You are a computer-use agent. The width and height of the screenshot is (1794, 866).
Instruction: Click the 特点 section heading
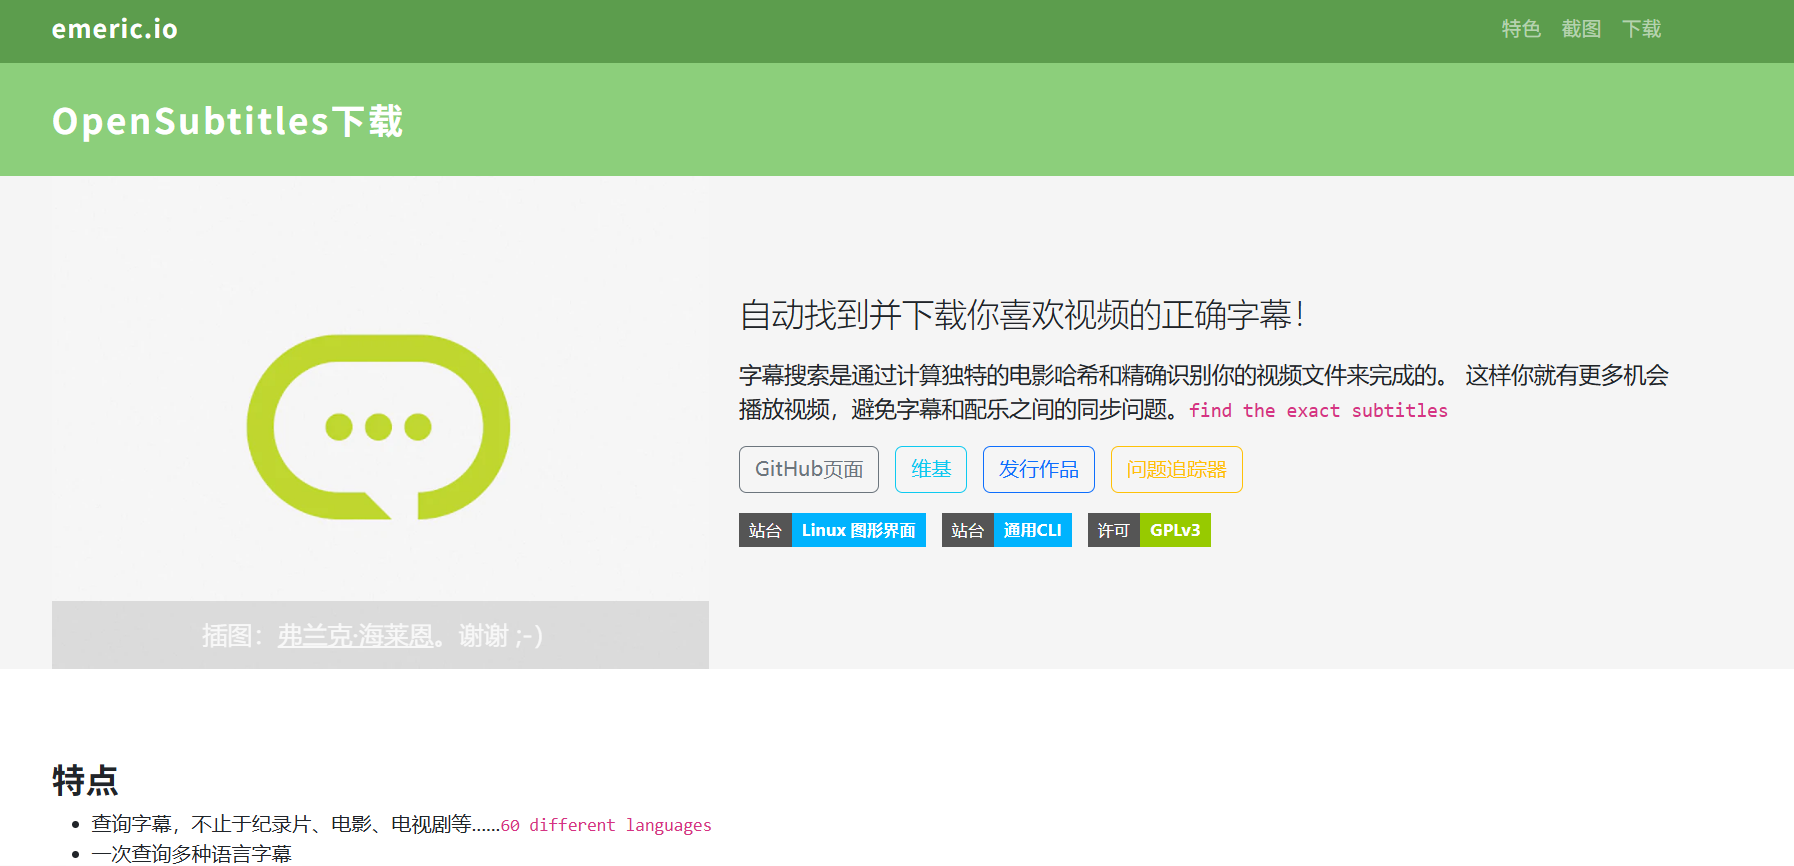coord(85,780)
